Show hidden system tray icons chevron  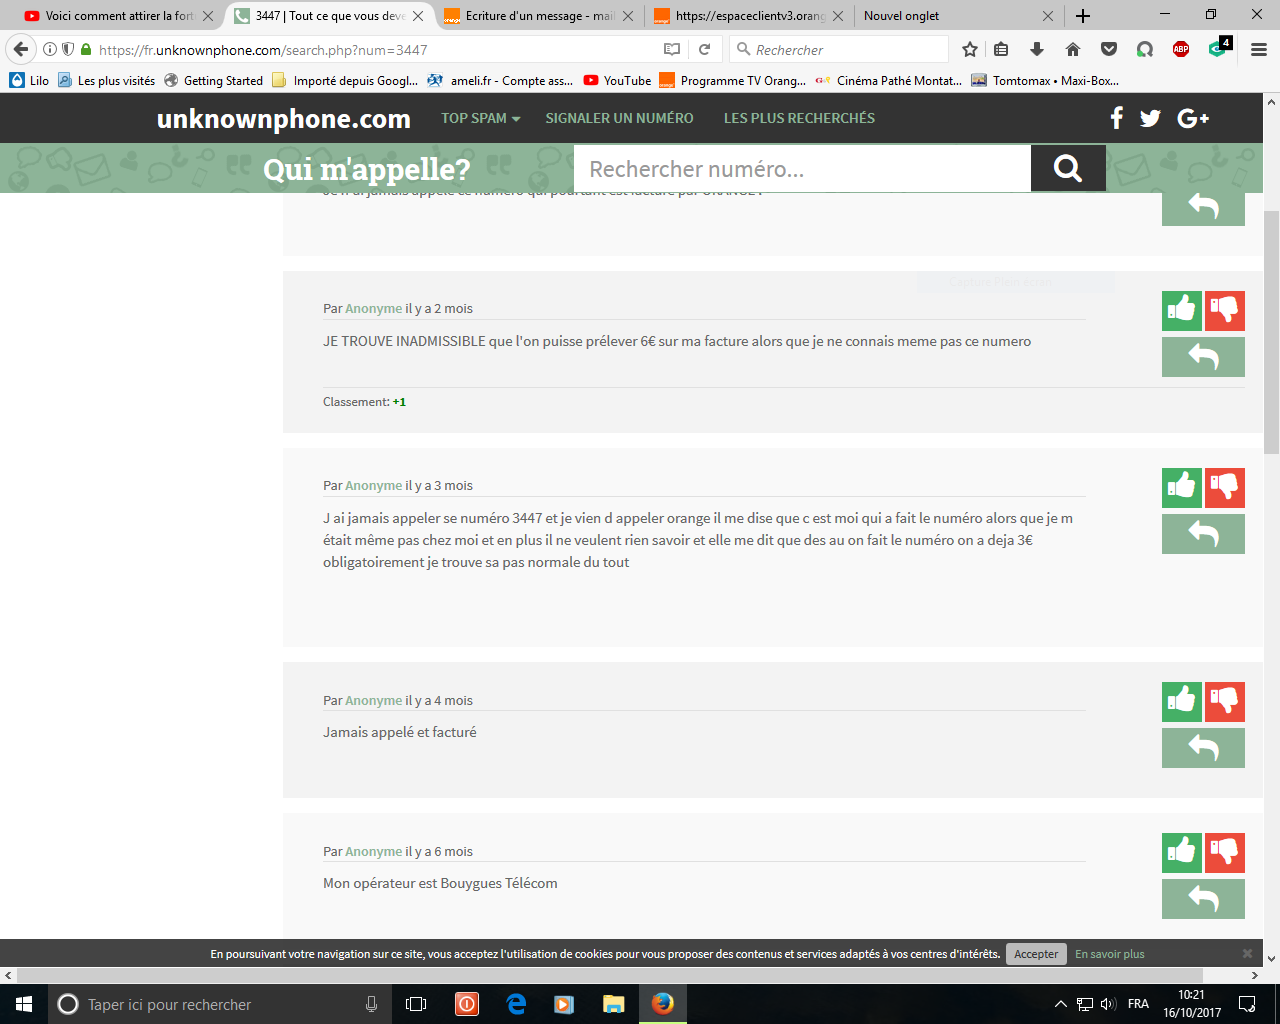(1061, 1004)
